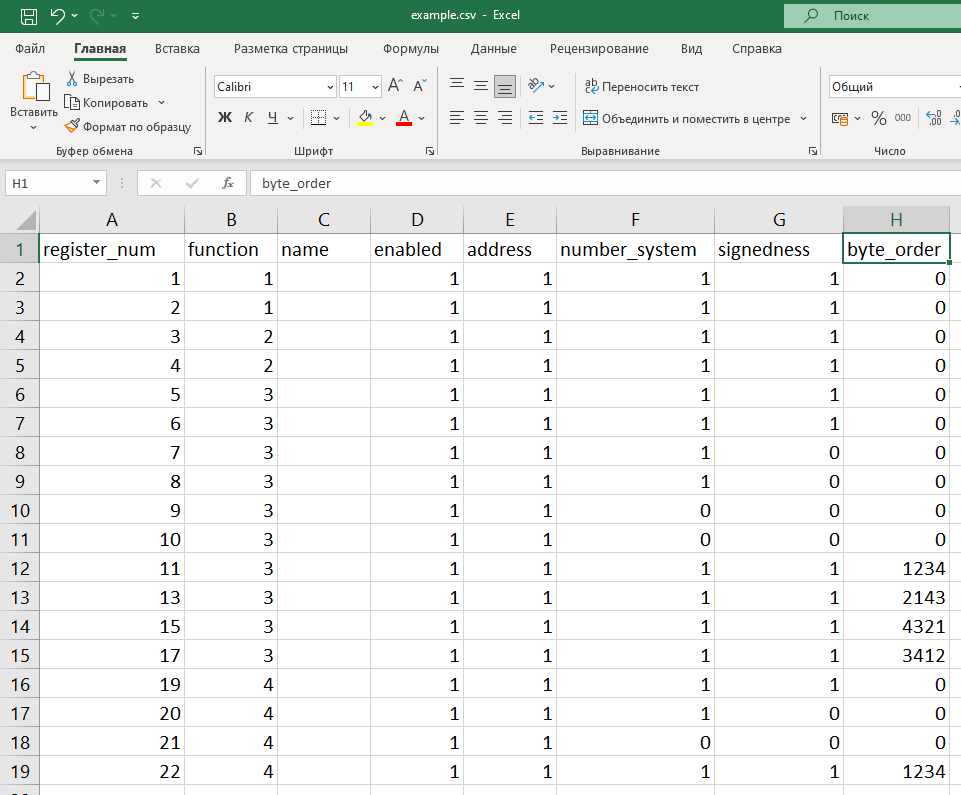Toggle underline formatting (Ч)
Viewport: 961px width, 795px height.
(x=273, y=118)
